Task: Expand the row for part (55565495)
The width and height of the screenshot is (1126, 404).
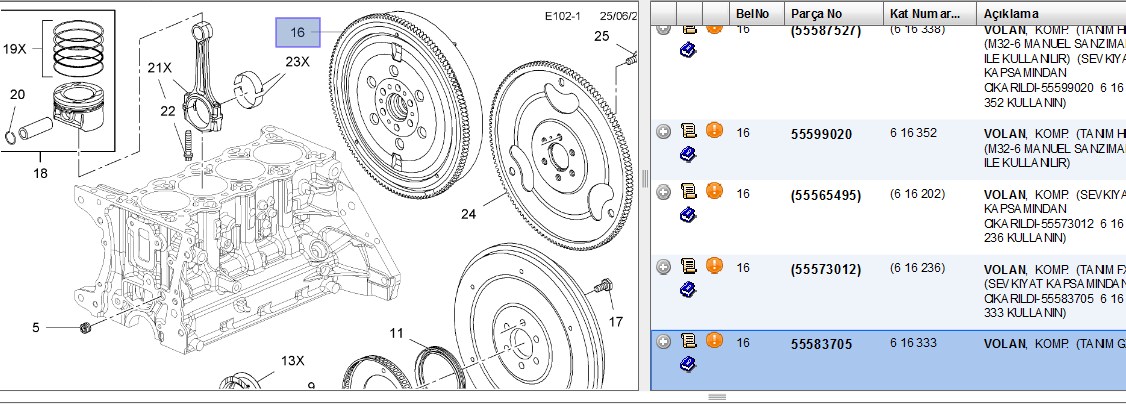Action: click(664, 192)
